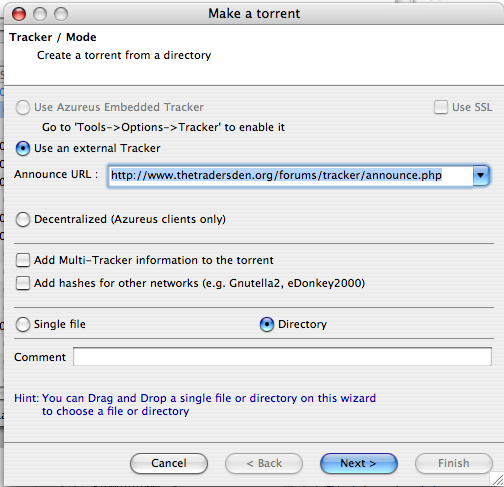This screenshot has width=504, height=487.
Task: Choose the Single file radio button
Action: [x=23, y=324]
